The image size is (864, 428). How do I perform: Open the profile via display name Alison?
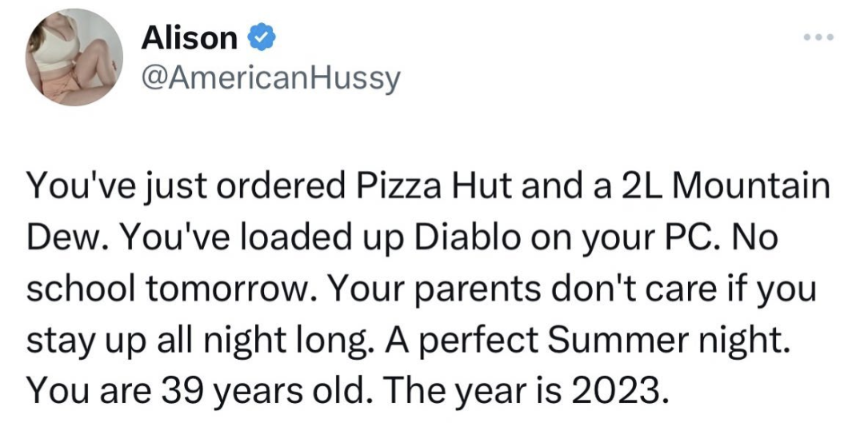[x=189, y=39]
